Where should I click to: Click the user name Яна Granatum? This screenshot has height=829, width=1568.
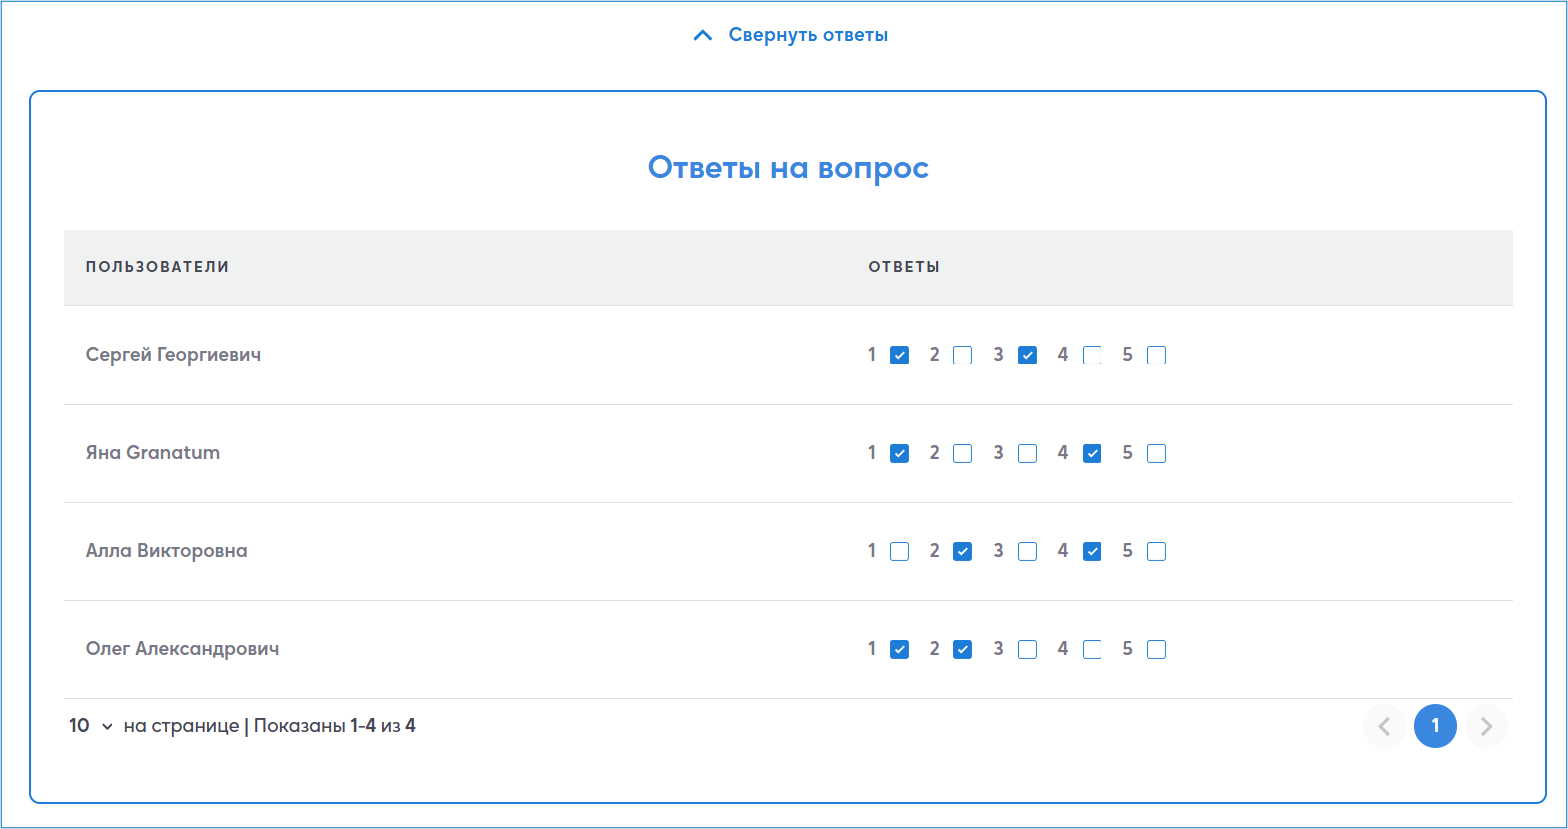coord(152,453)
